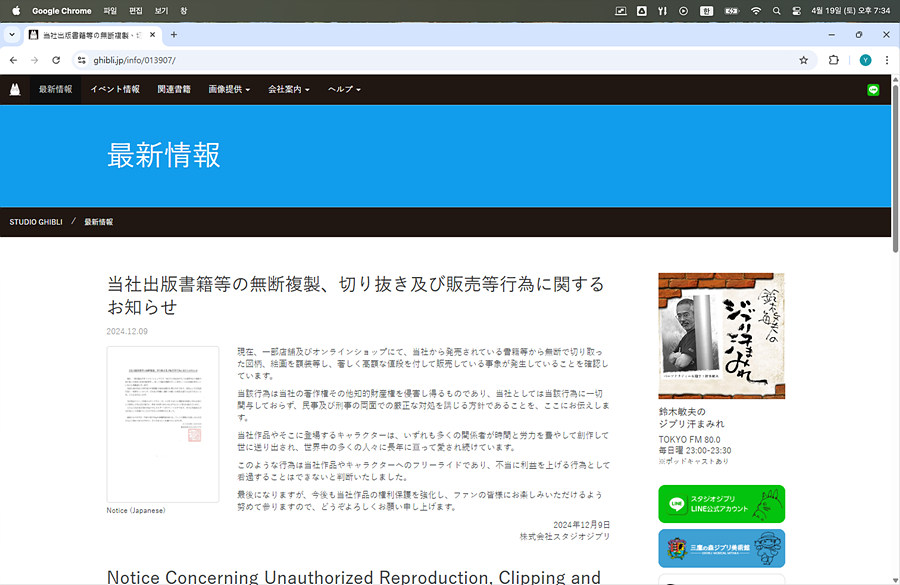Open the 편집 (Edit) menu
This screenshot has width=900, height=585.
pyautogui.click(x=135, y=11)
